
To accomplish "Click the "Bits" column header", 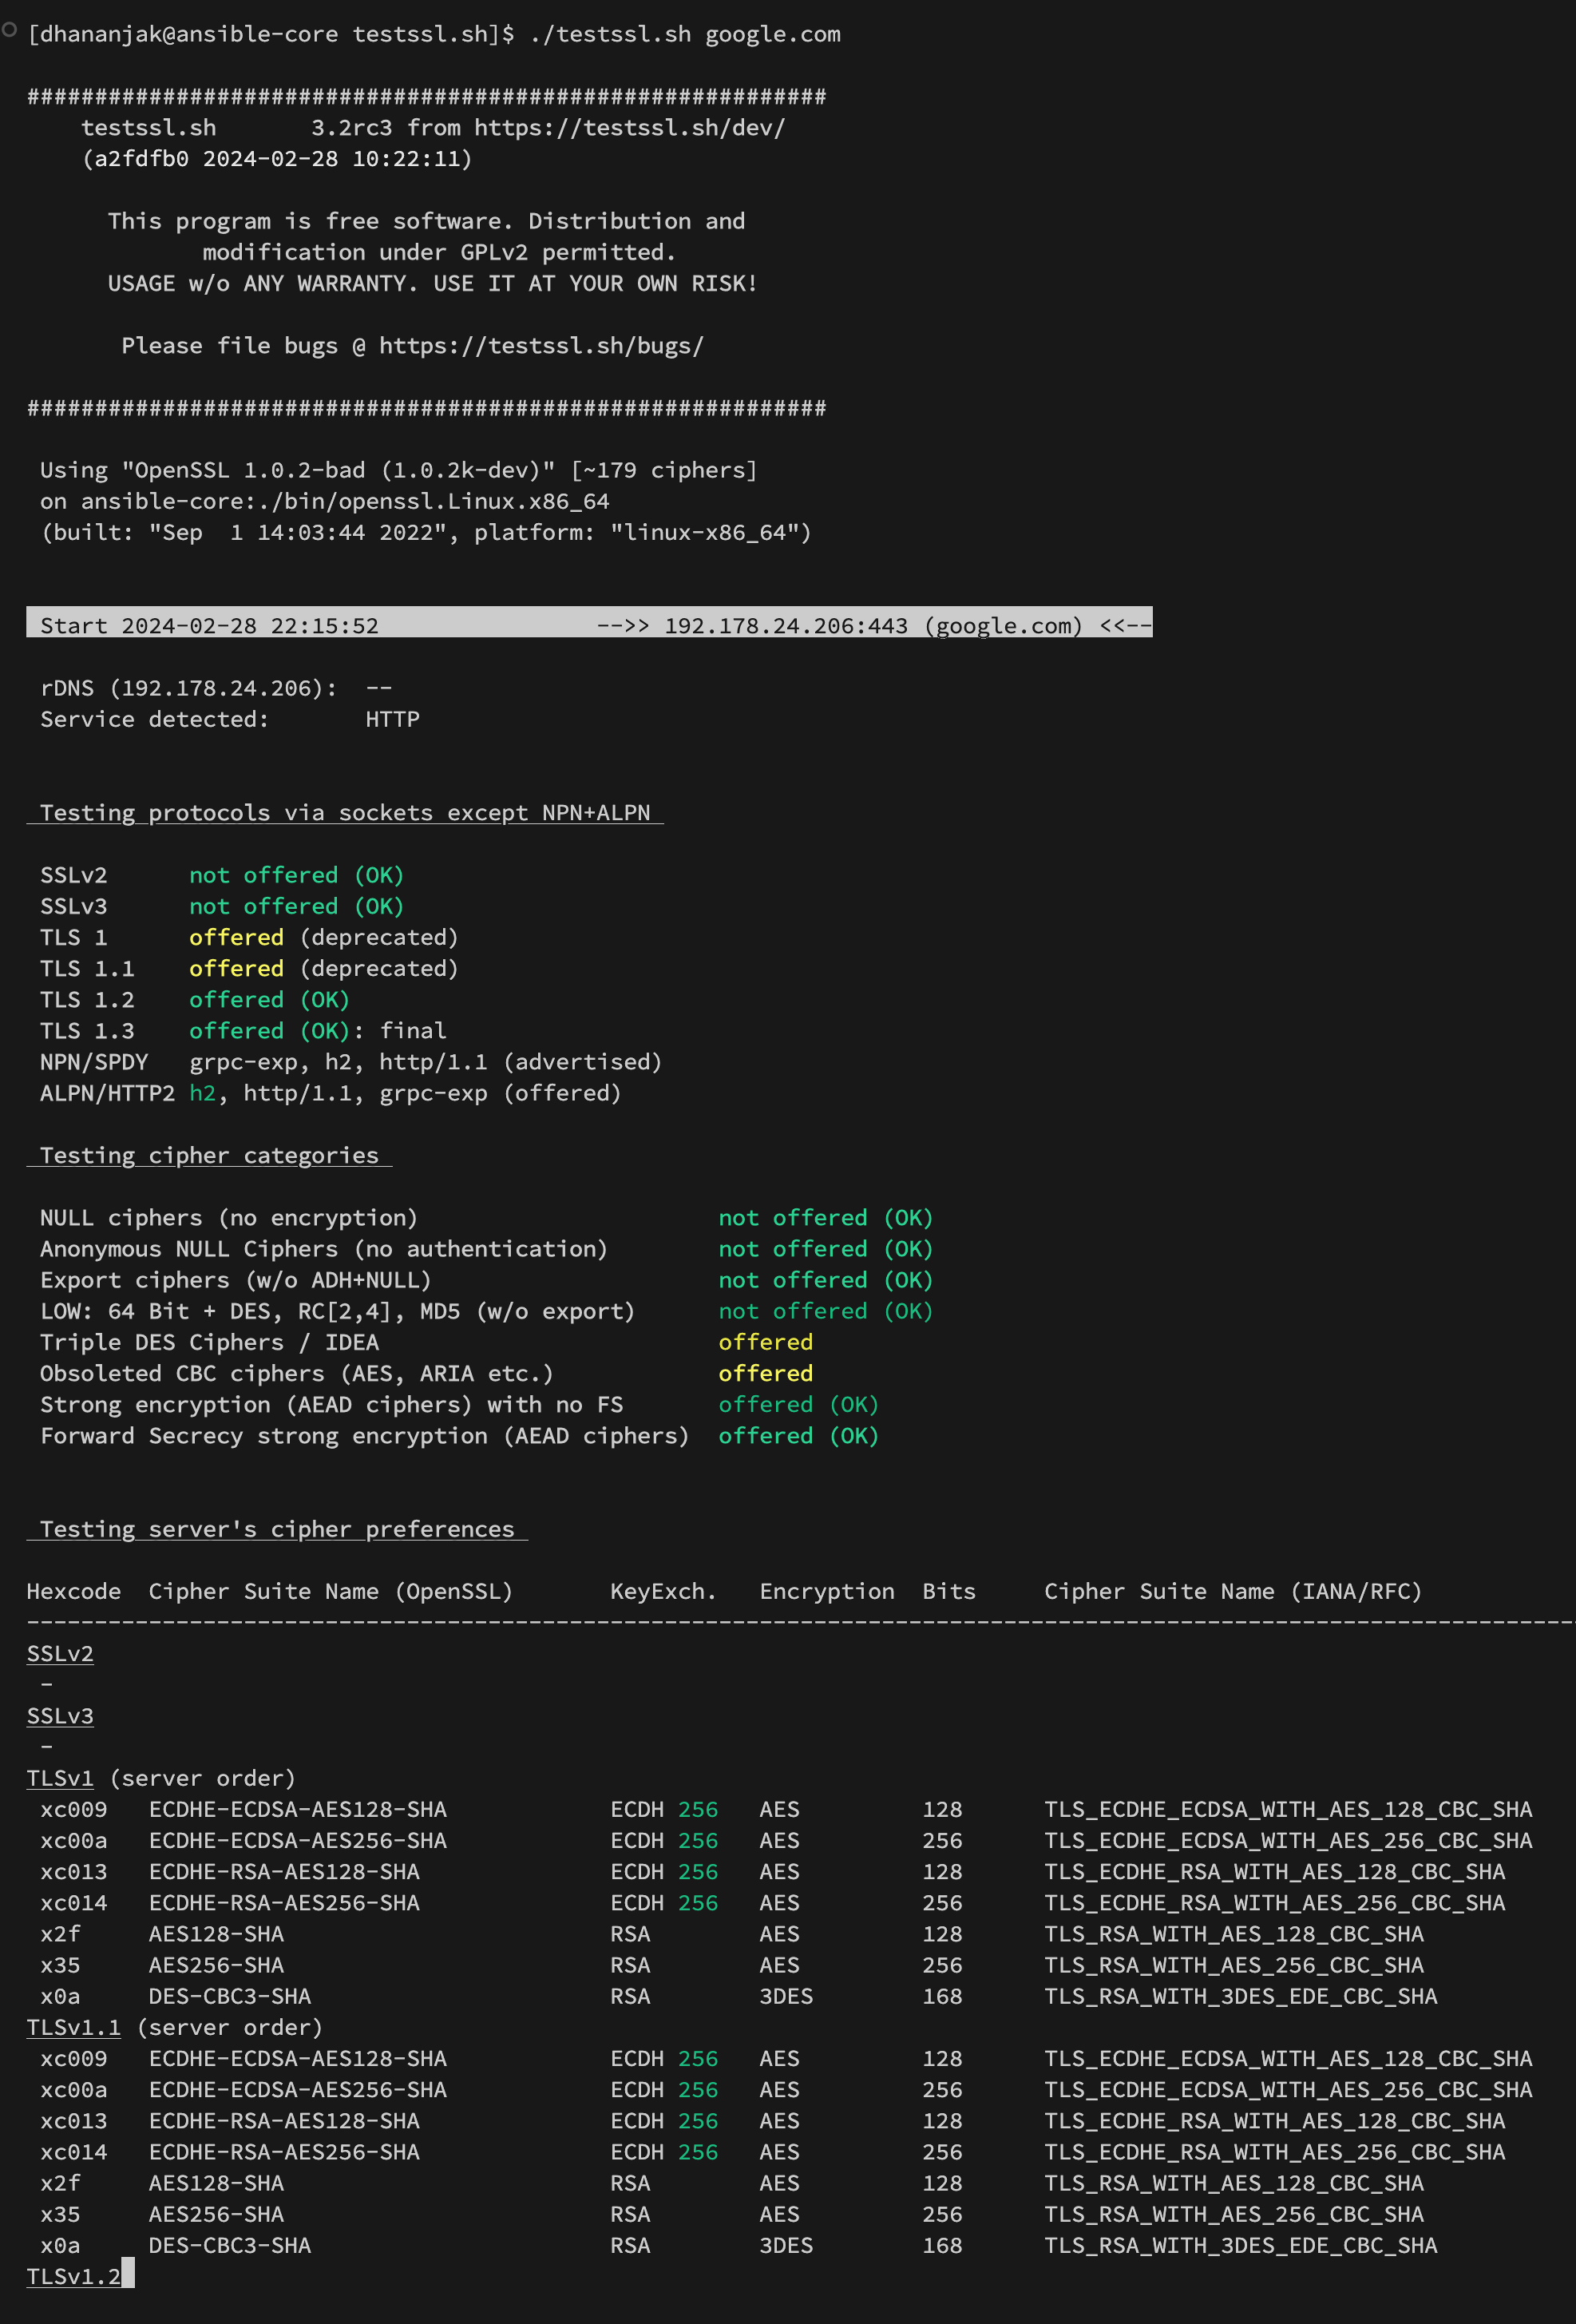I will [x=949, y=1591].
